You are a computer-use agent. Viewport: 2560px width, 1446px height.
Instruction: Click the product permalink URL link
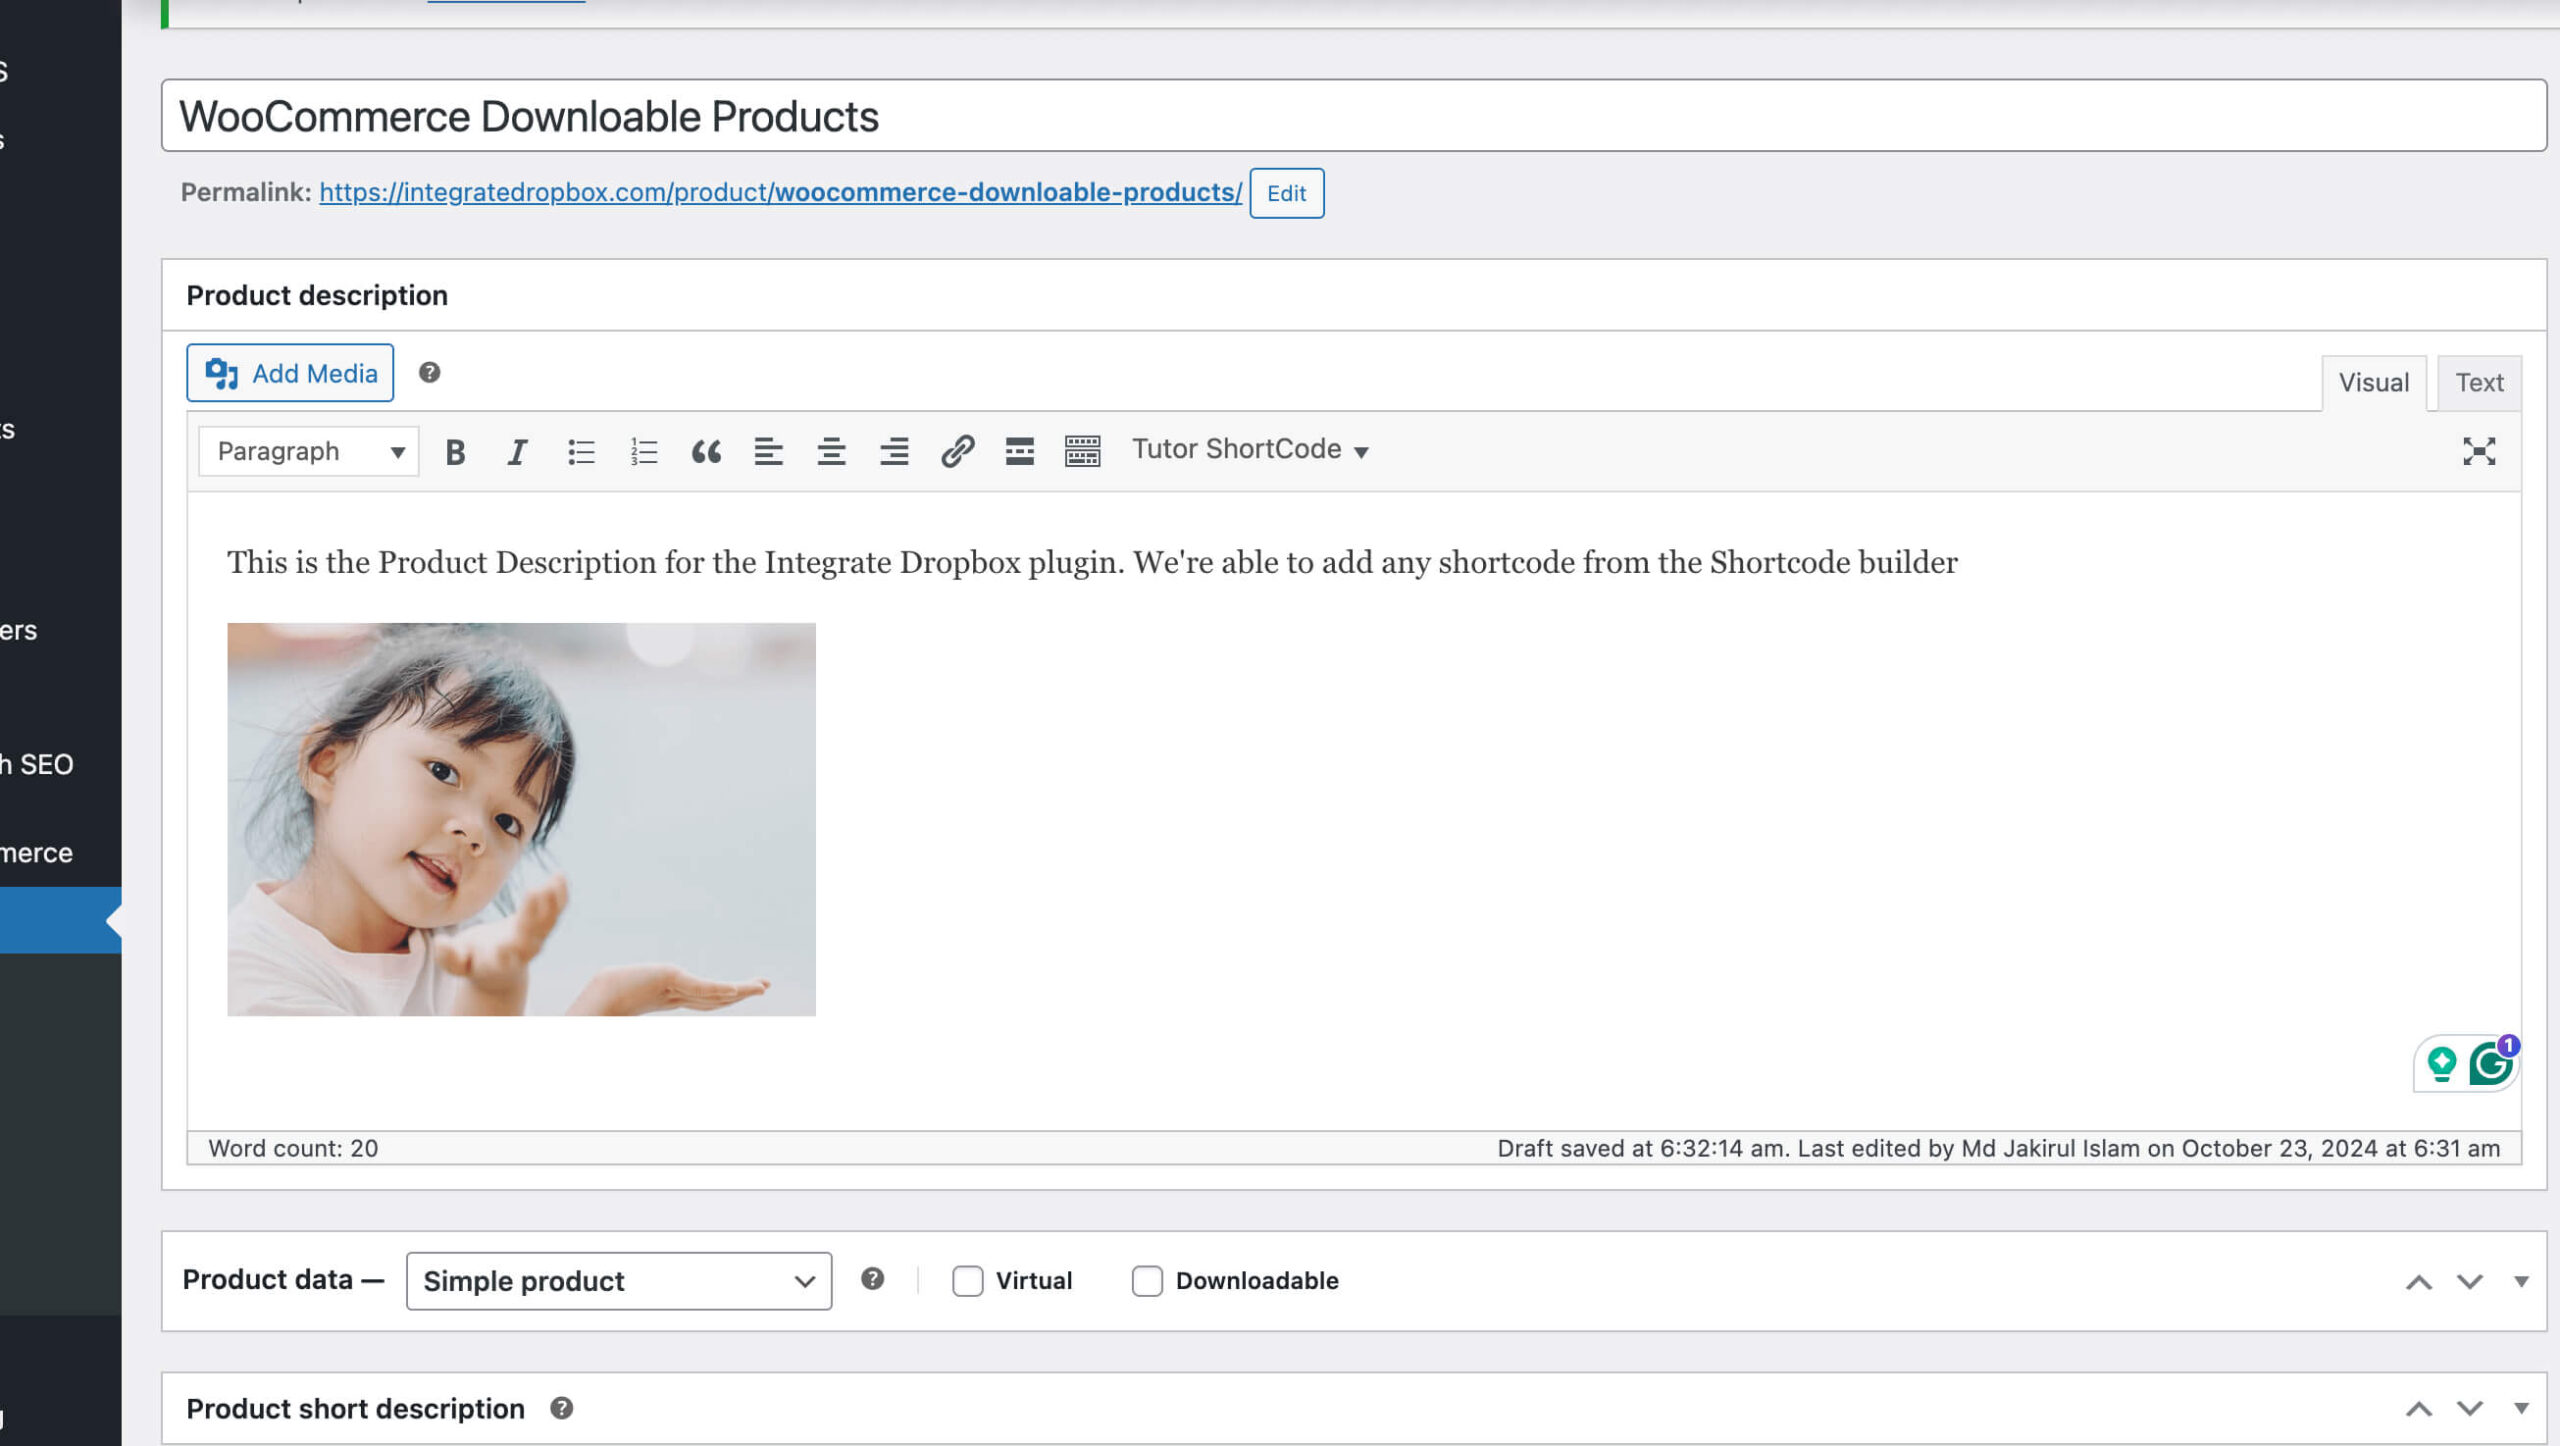pos(777,190)
